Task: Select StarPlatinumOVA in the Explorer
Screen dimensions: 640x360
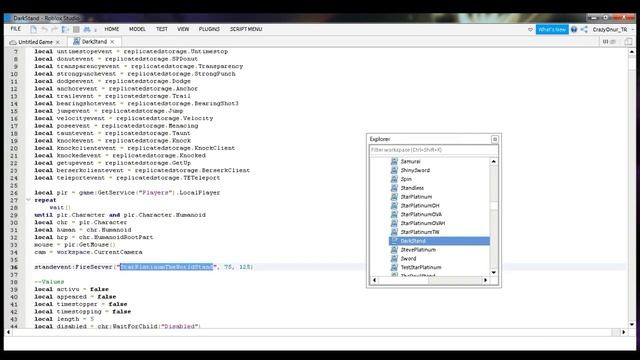Action: click(421, 214)
